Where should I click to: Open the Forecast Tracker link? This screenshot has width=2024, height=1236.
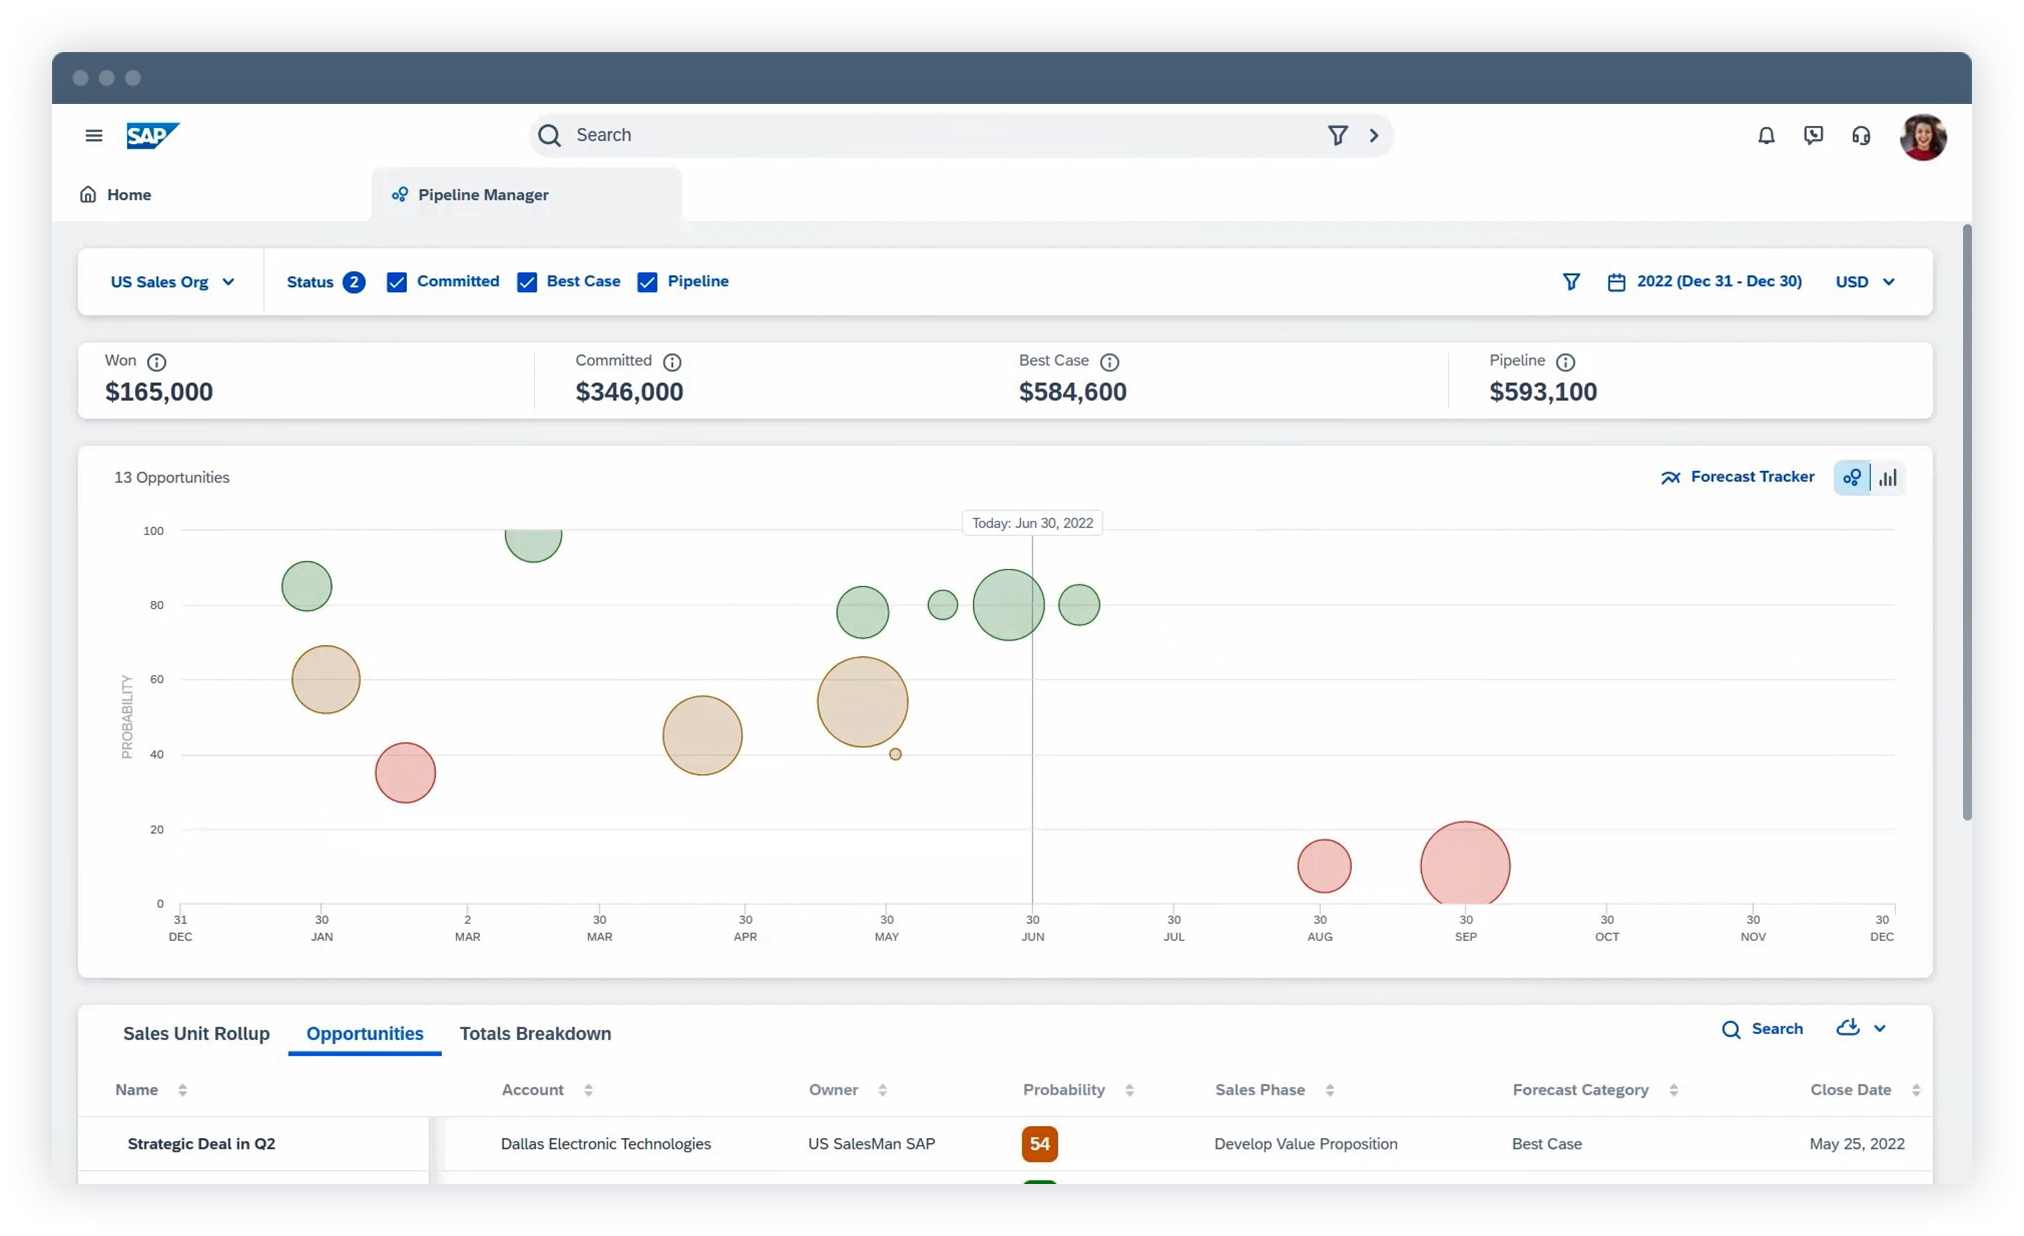pyautogui.click(x=1738, y=477)
